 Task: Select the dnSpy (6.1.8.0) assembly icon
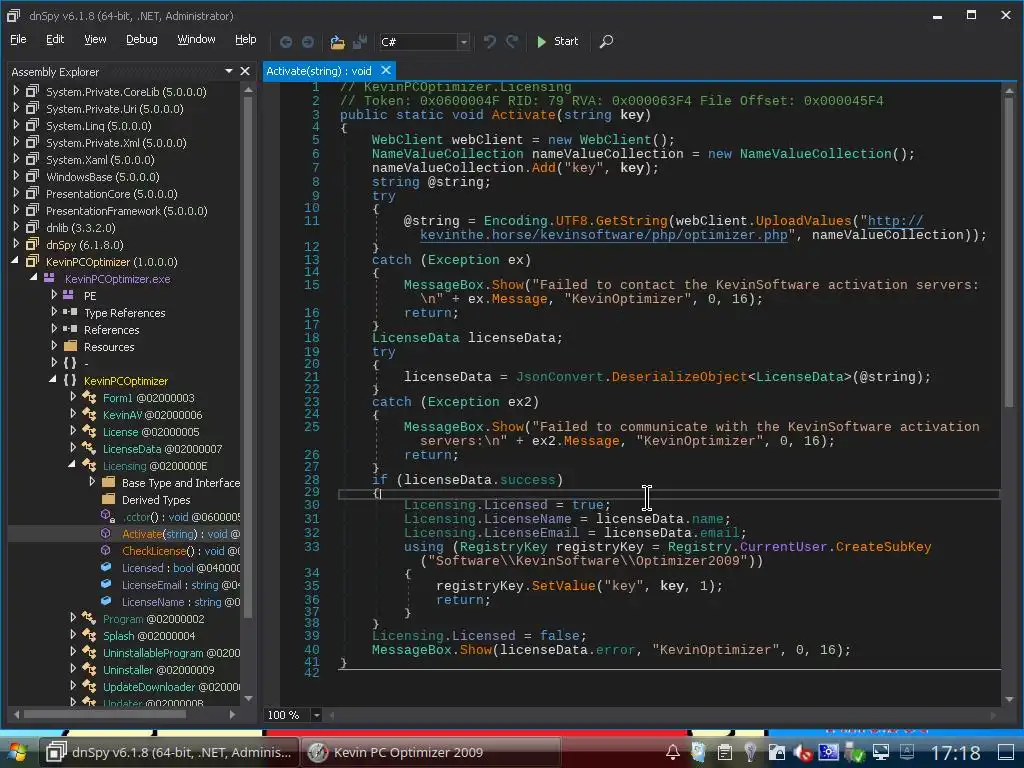pos(32,244)
